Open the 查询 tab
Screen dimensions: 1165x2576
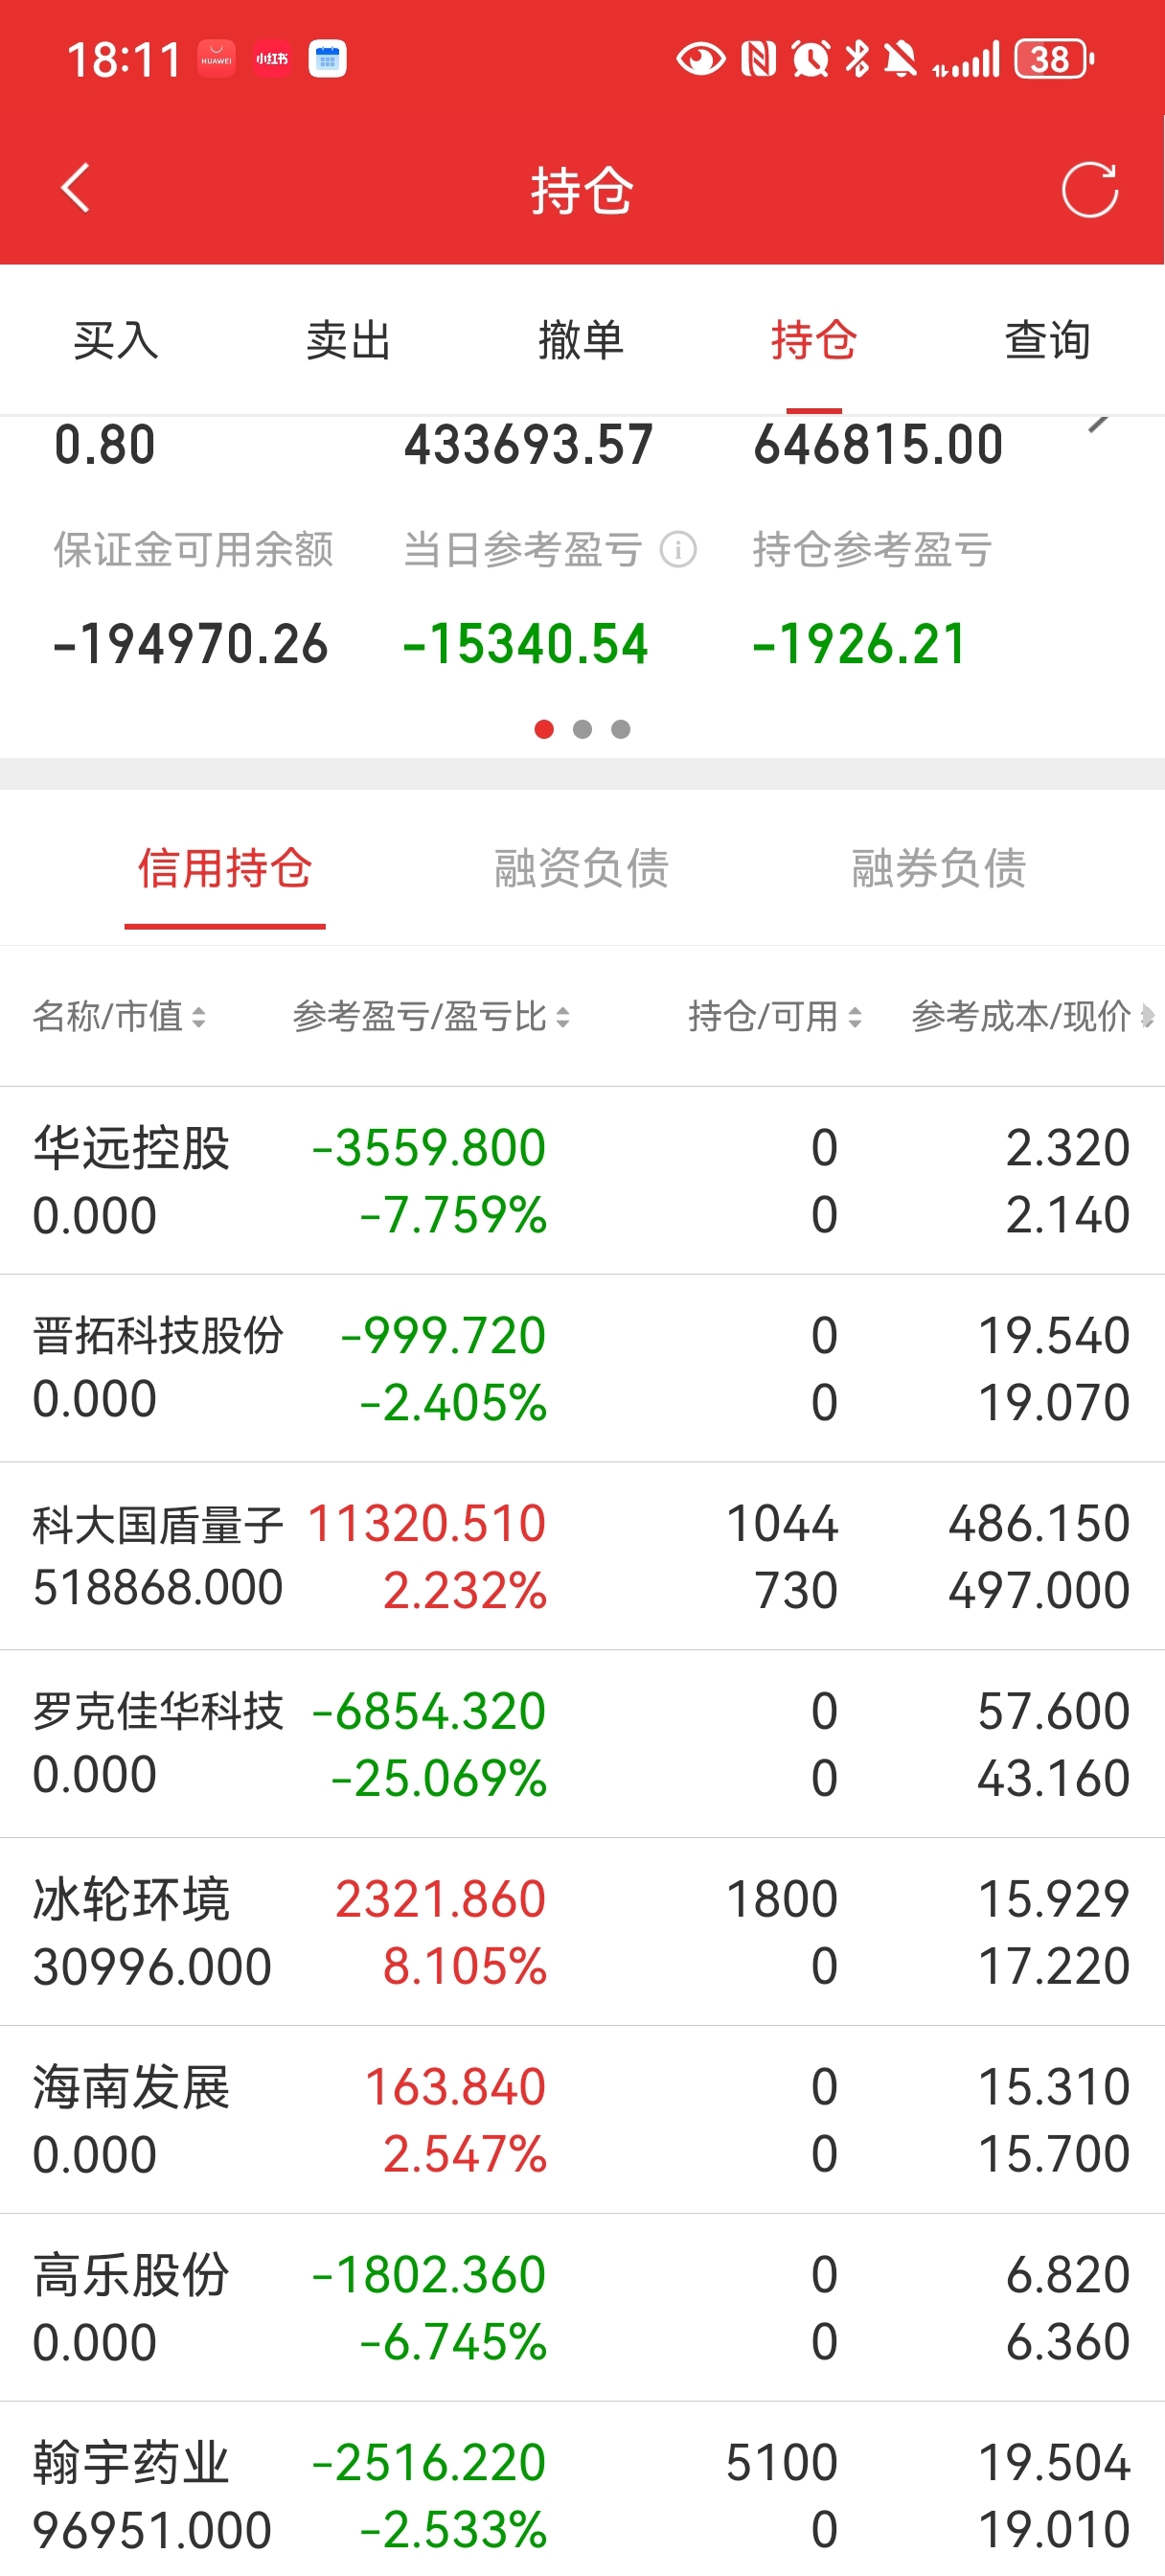pyautogui.click(x=1047, y=341)
